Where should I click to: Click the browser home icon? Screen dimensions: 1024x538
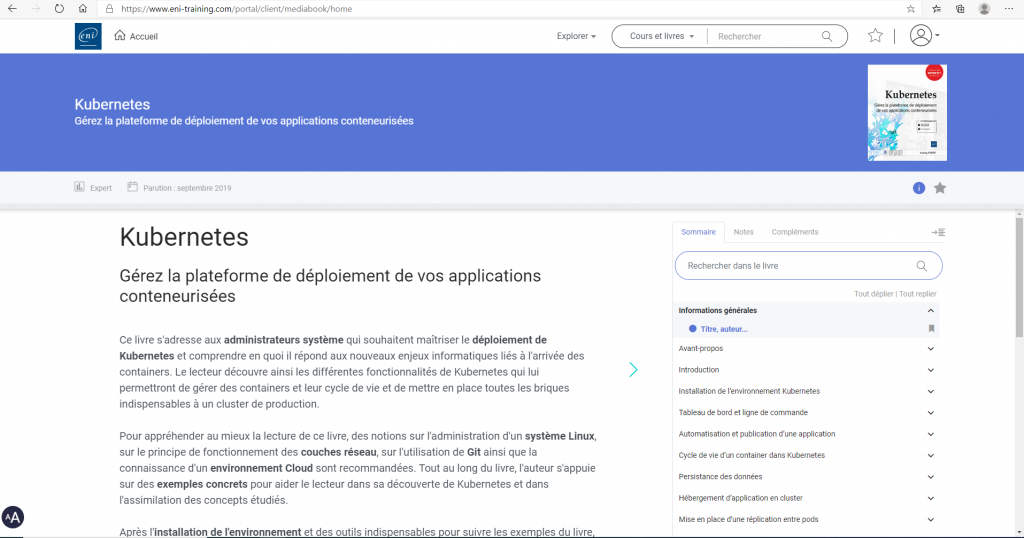pos(82,8)
